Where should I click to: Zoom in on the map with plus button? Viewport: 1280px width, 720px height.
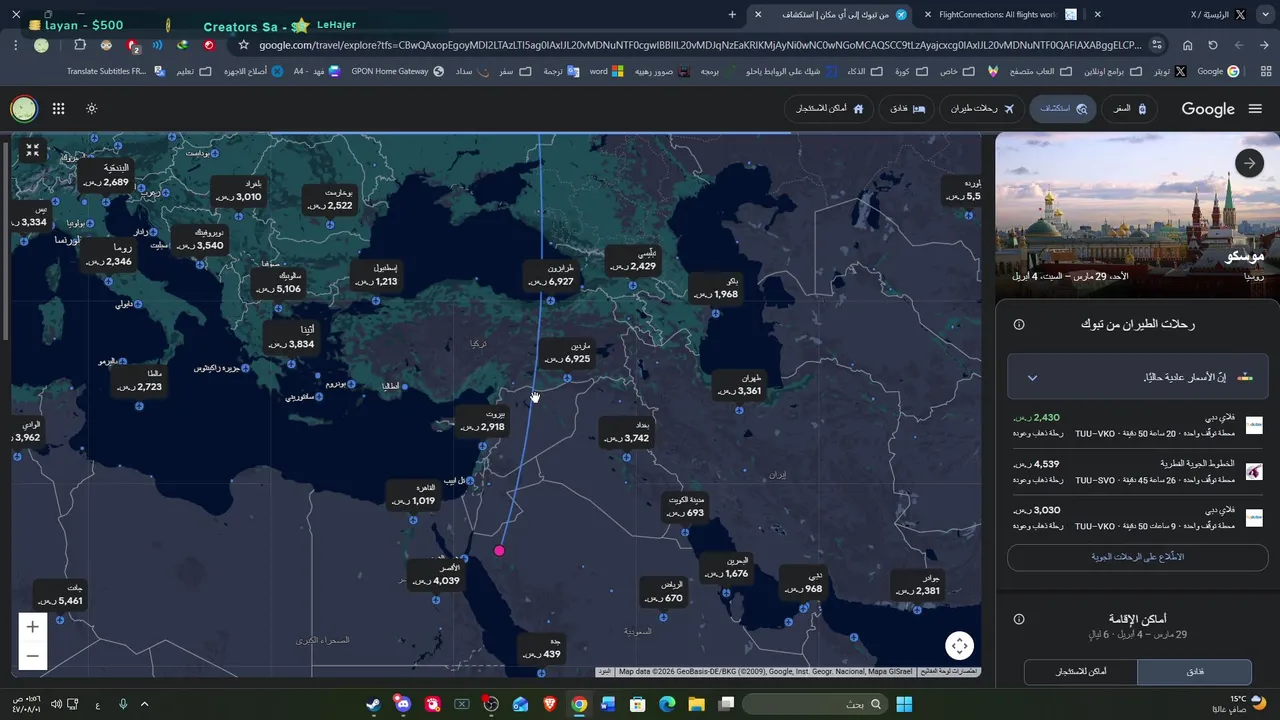[x=32, y=627]
